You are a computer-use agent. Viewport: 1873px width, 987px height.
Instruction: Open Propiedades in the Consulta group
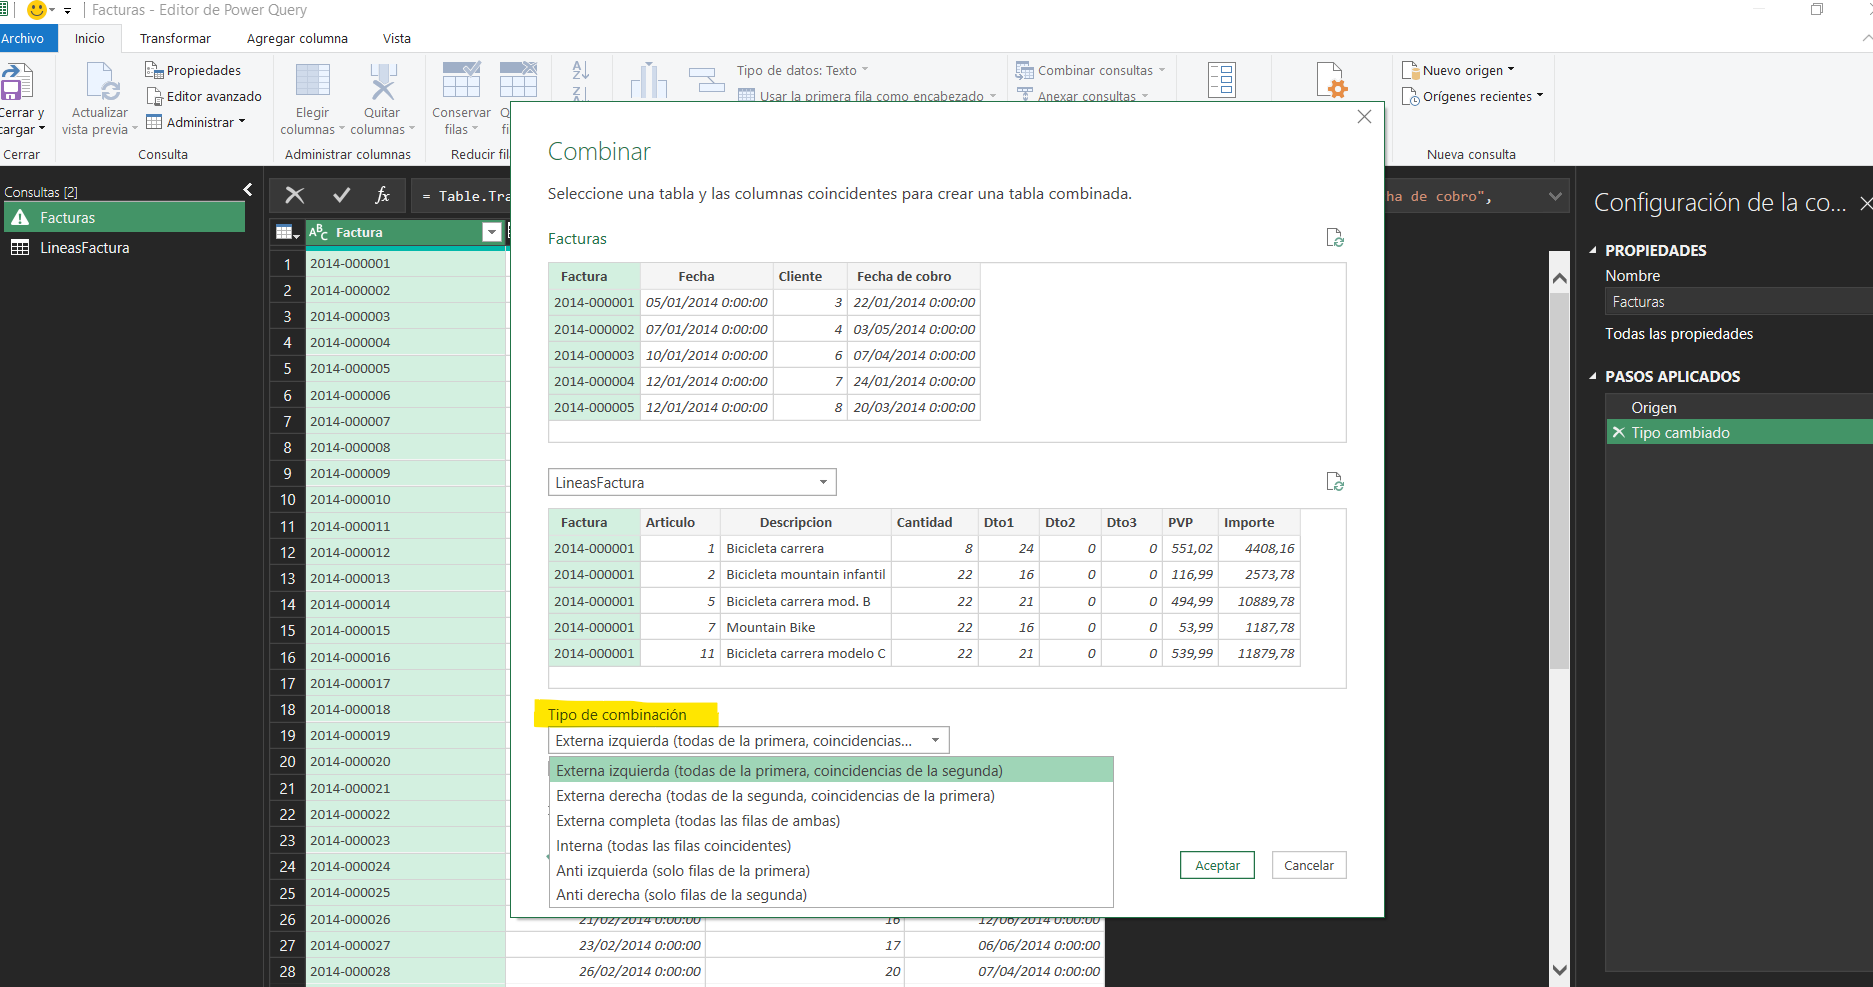193,70
